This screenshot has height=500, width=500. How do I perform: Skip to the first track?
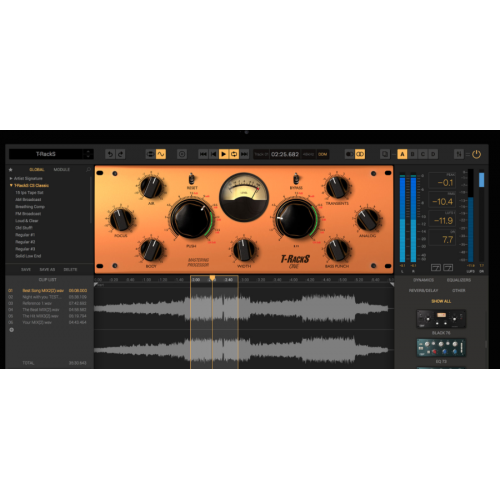[x=203, y=154]
